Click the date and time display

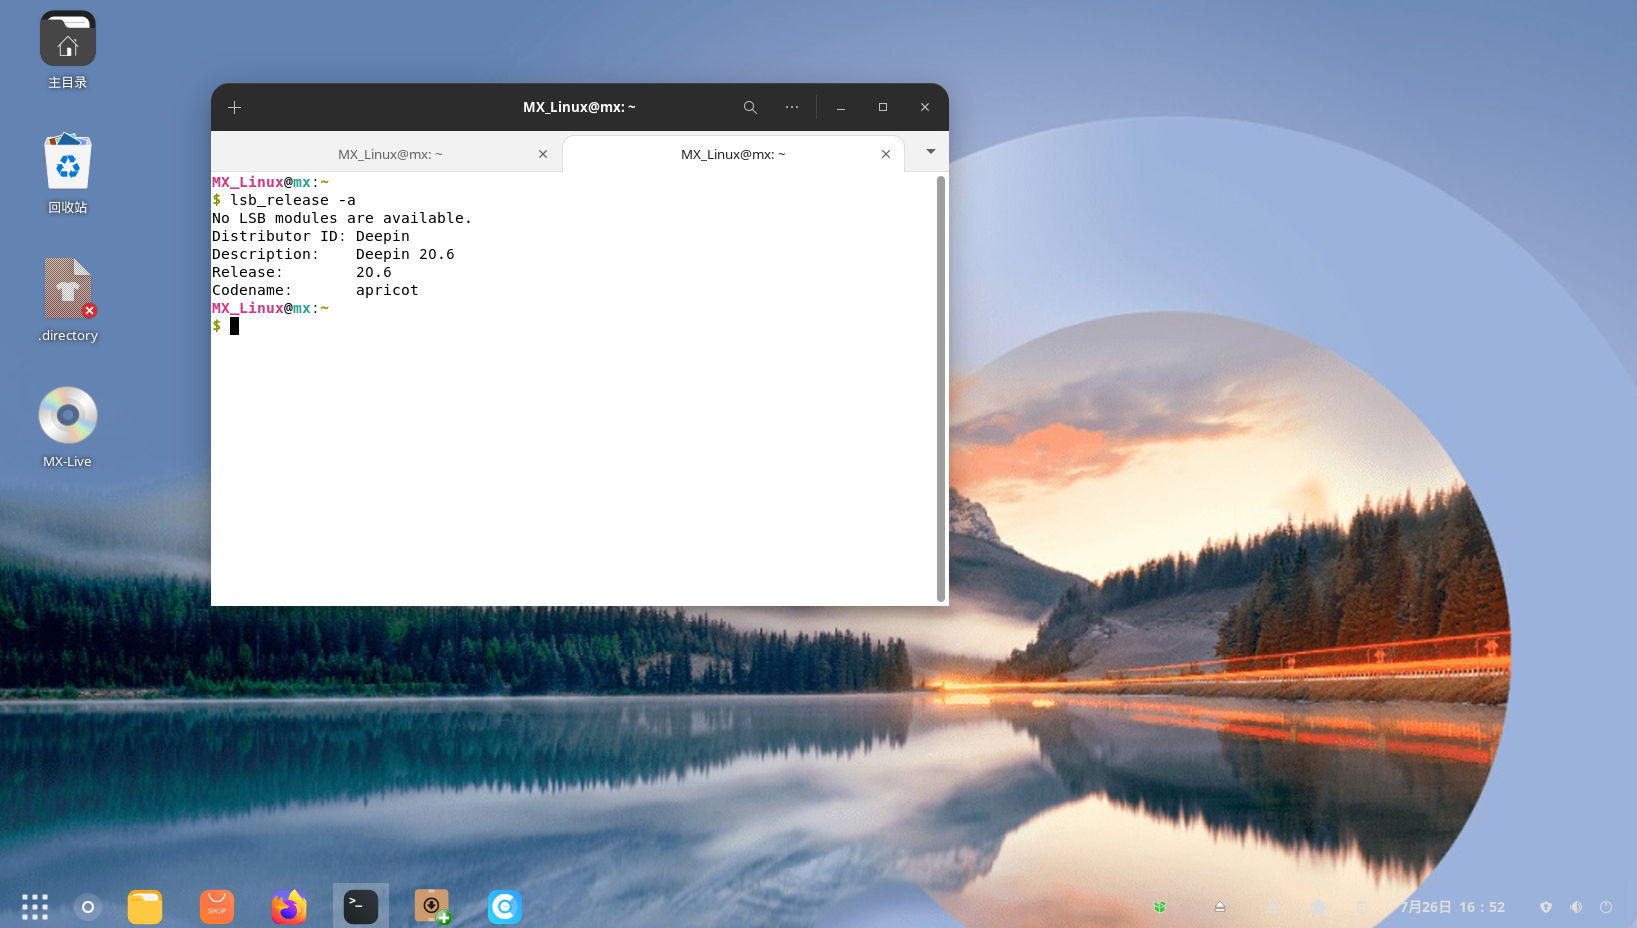pyautogui.click(x=1452, y=907)
